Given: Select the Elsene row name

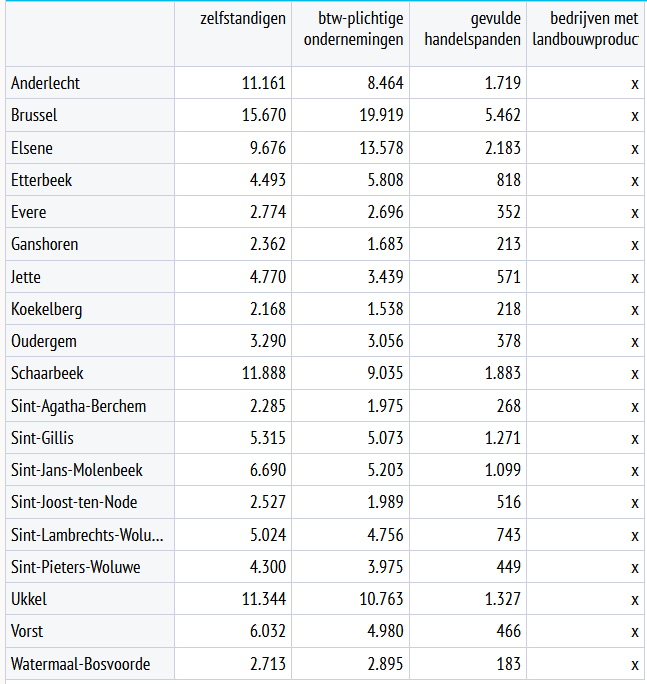Looking at the screenshot, I should [32, 148].
